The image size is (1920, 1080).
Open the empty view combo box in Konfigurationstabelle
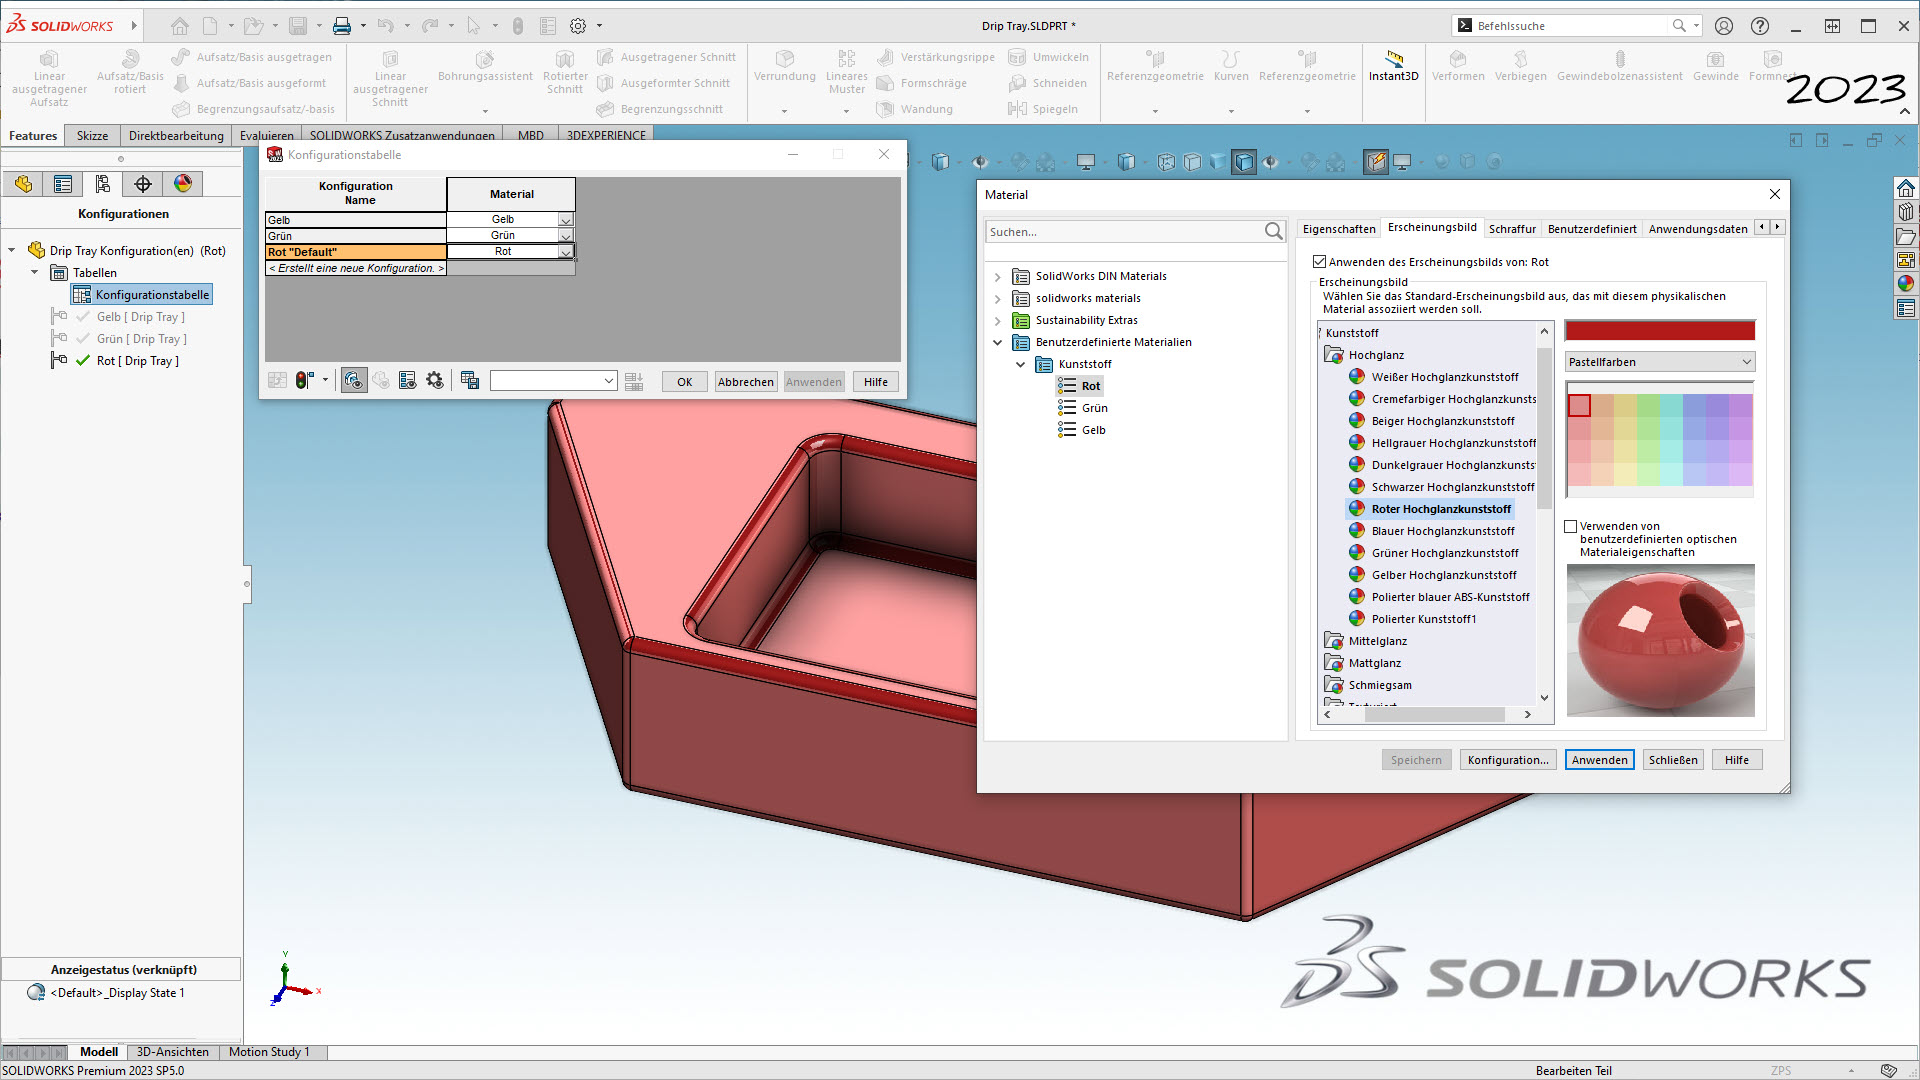553,381
